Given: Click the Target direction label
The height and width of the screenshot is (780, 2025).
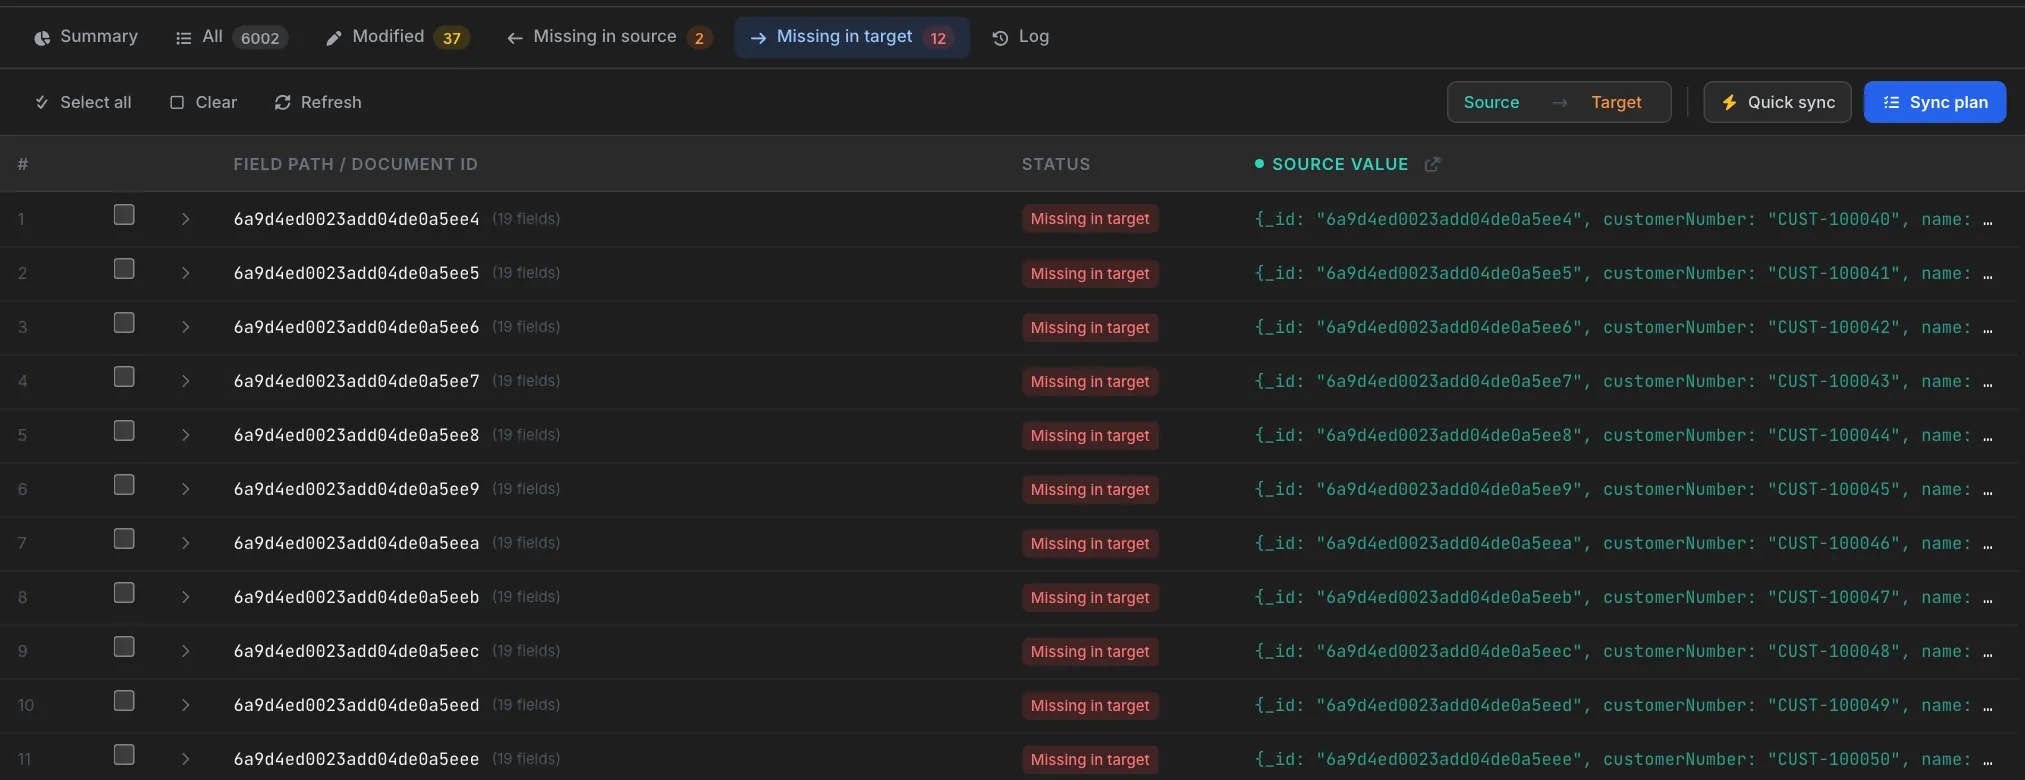Looking at the screenshot, I should coord(1616,102).
